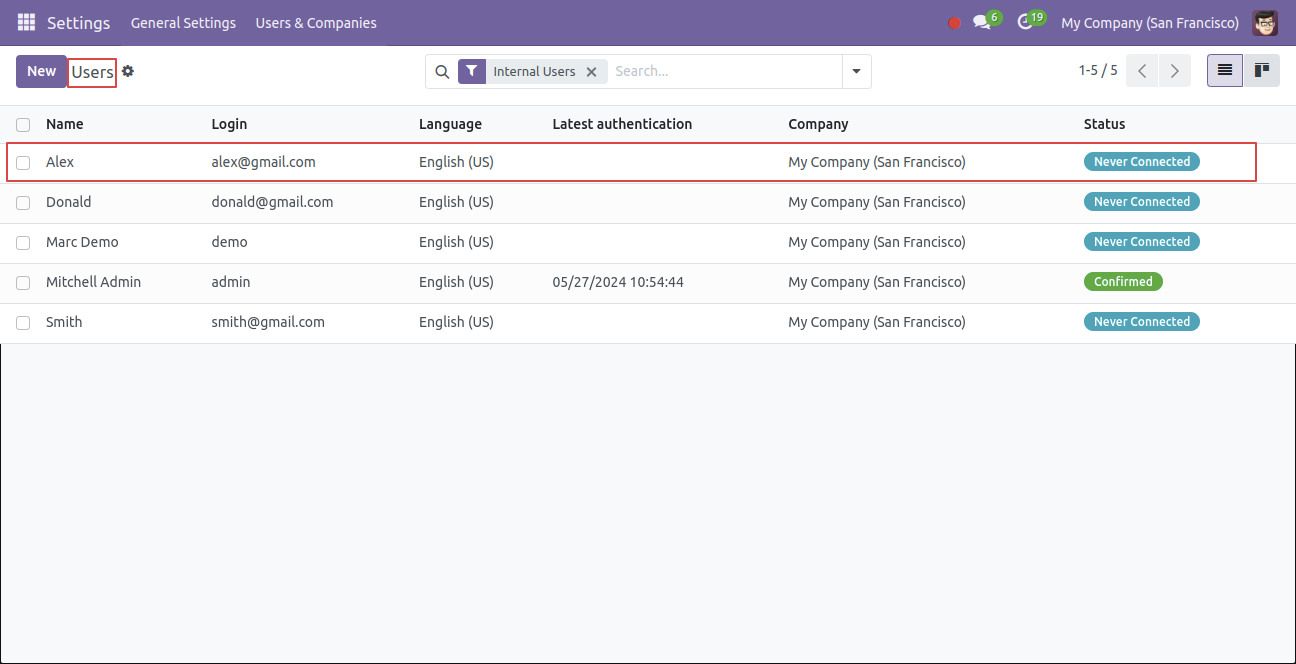Go to next page of users
The image size is (1296, 664).
coord(1175,71)
